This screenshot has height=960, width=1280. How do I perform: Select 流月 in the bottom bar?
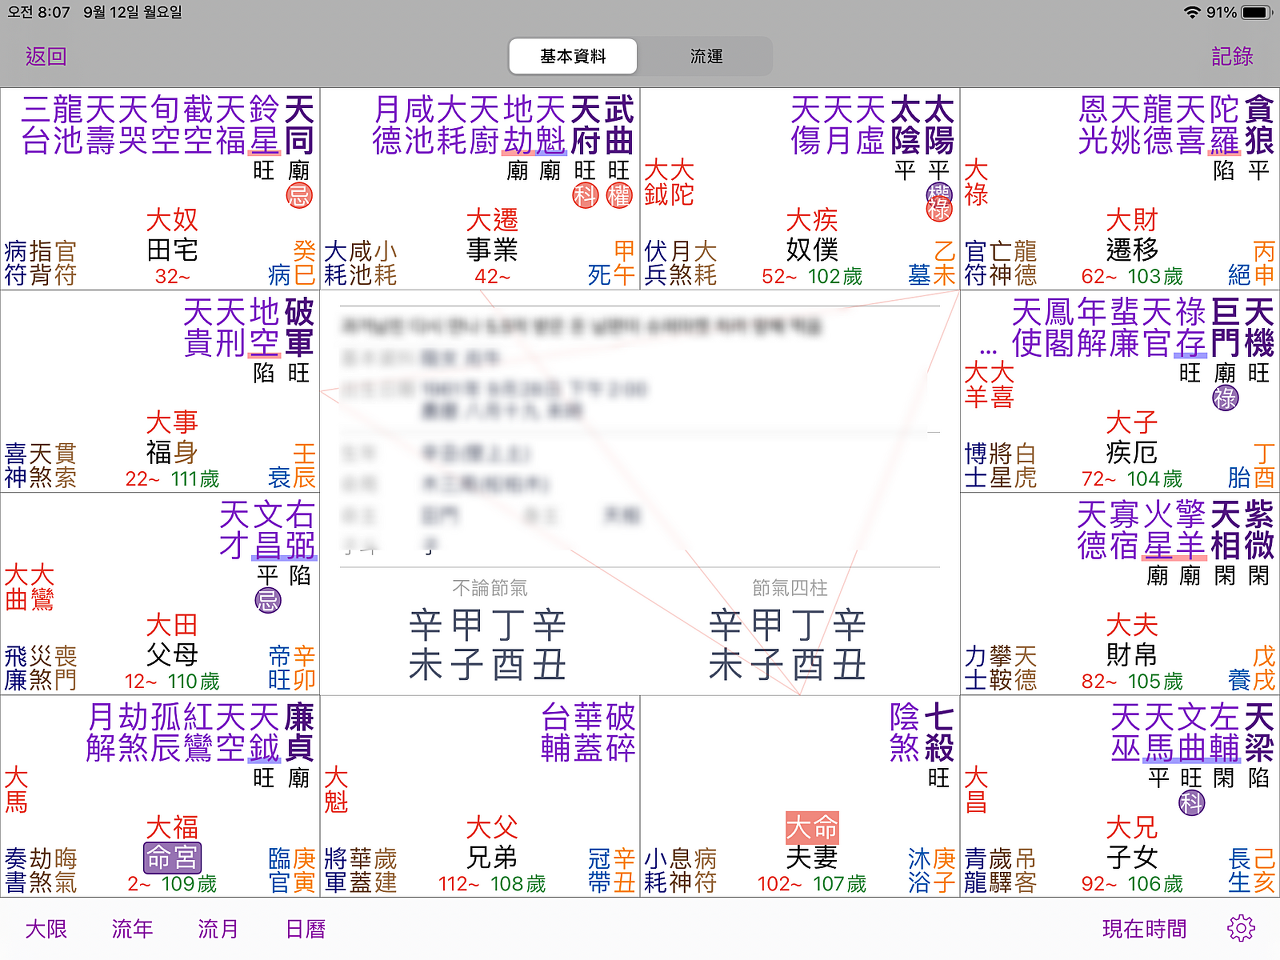tap(218, 929)
